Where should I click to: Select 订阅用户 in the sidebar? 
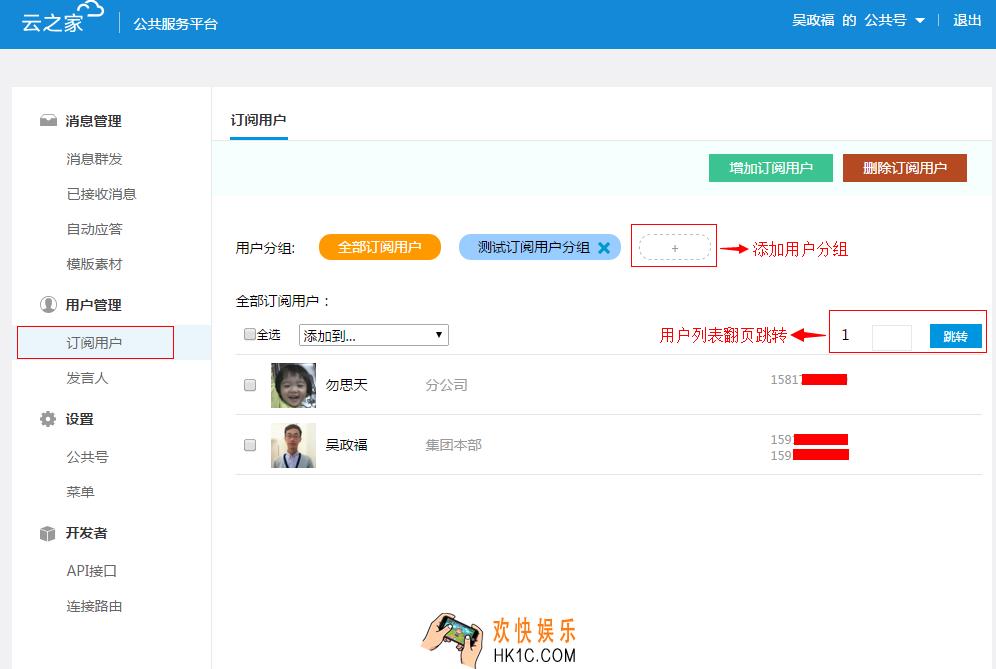click(95, 342)
